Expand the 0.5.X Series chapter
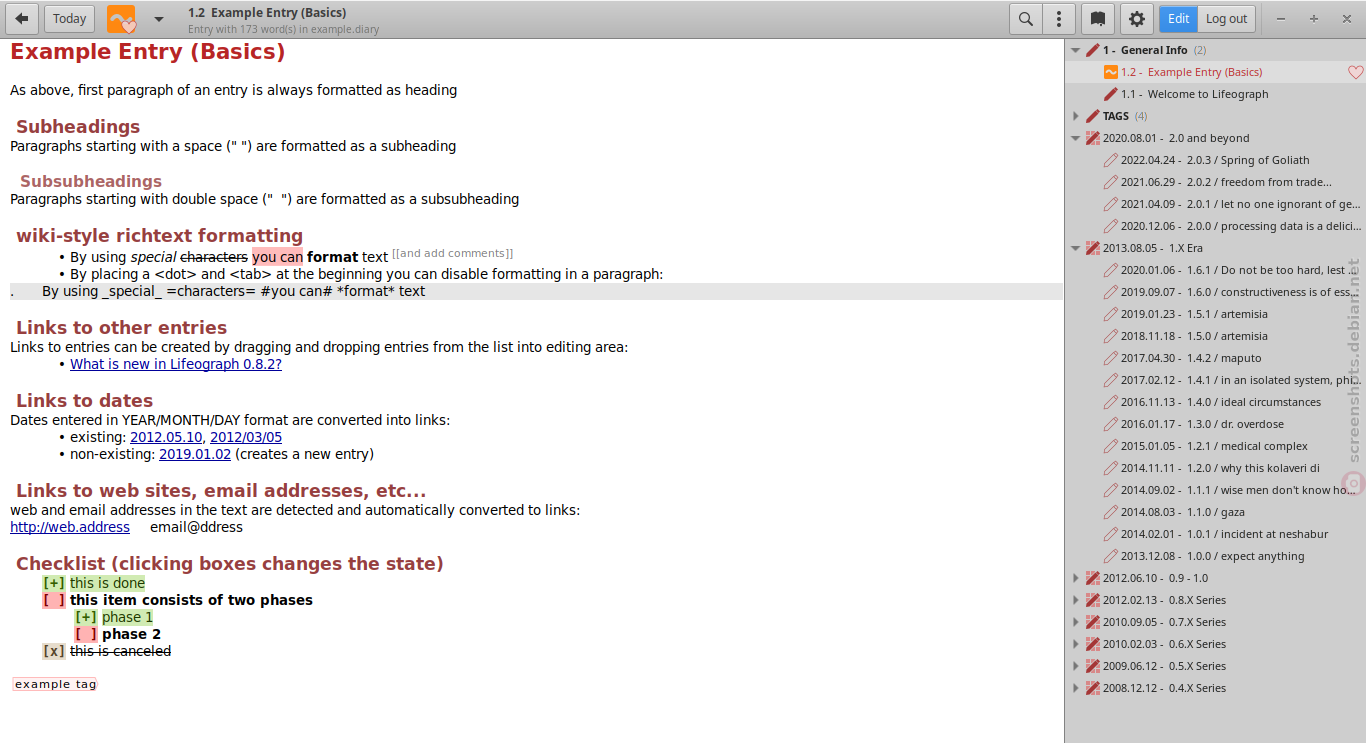 click(x=1076, y=666)
